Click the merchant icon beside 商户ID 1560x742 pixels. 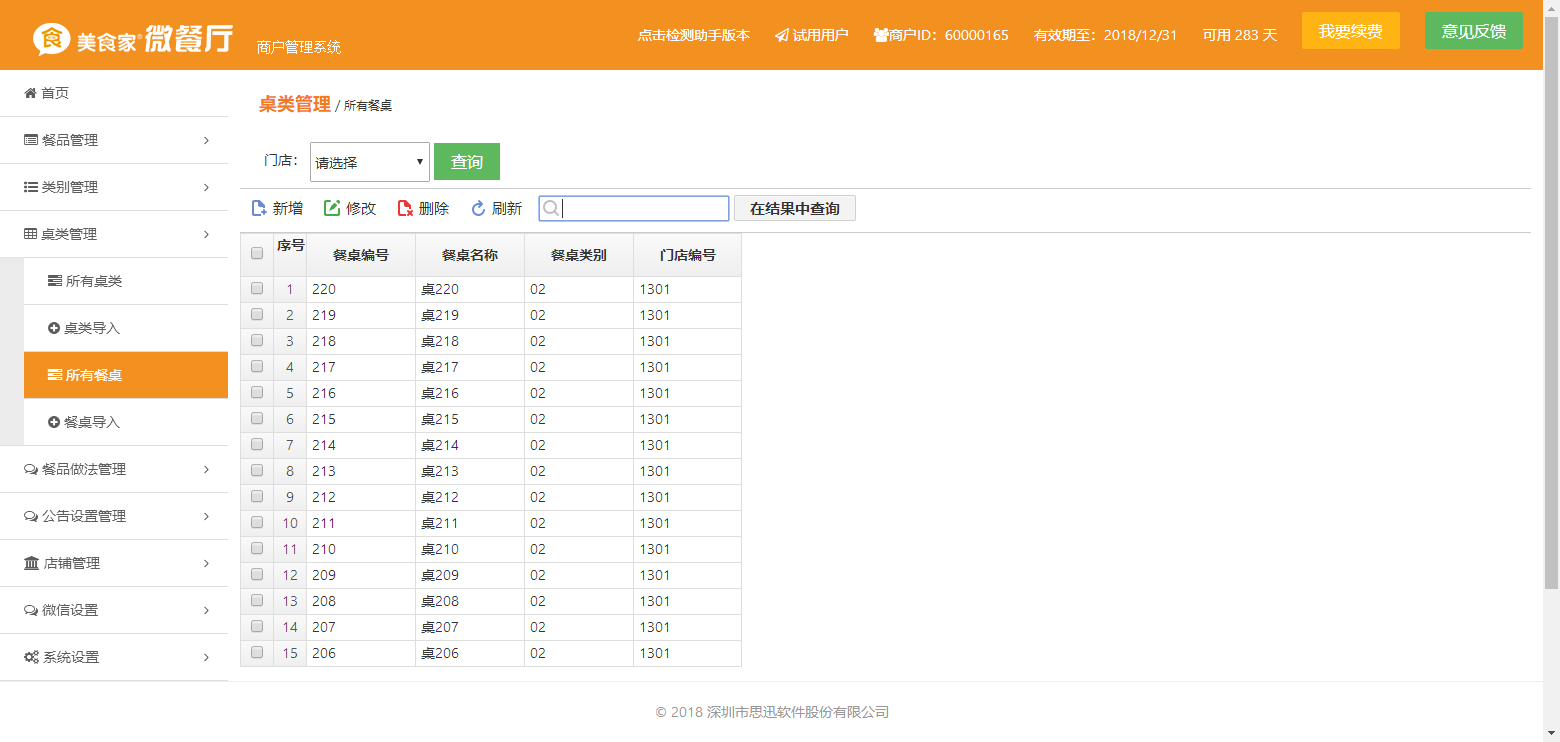tap(880, 35)
